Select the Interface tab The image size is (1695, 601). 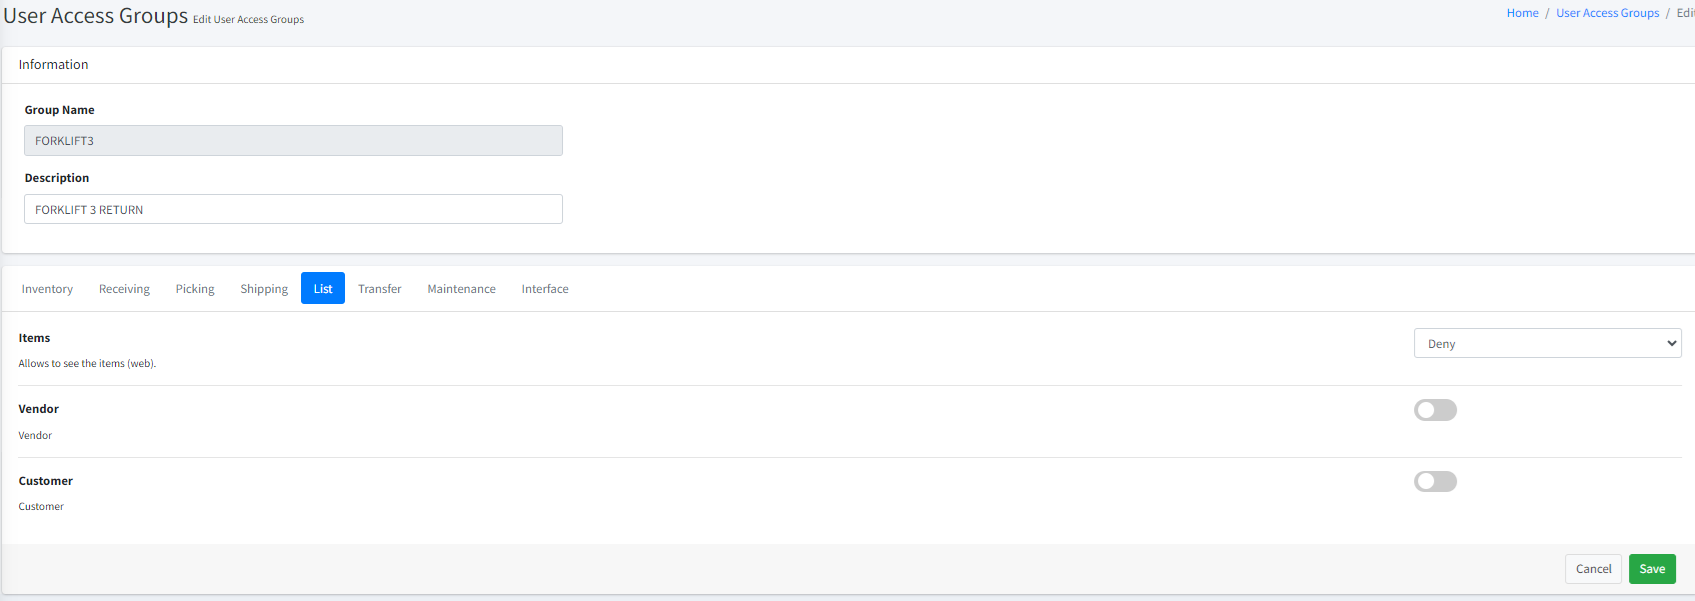(545, 289)
